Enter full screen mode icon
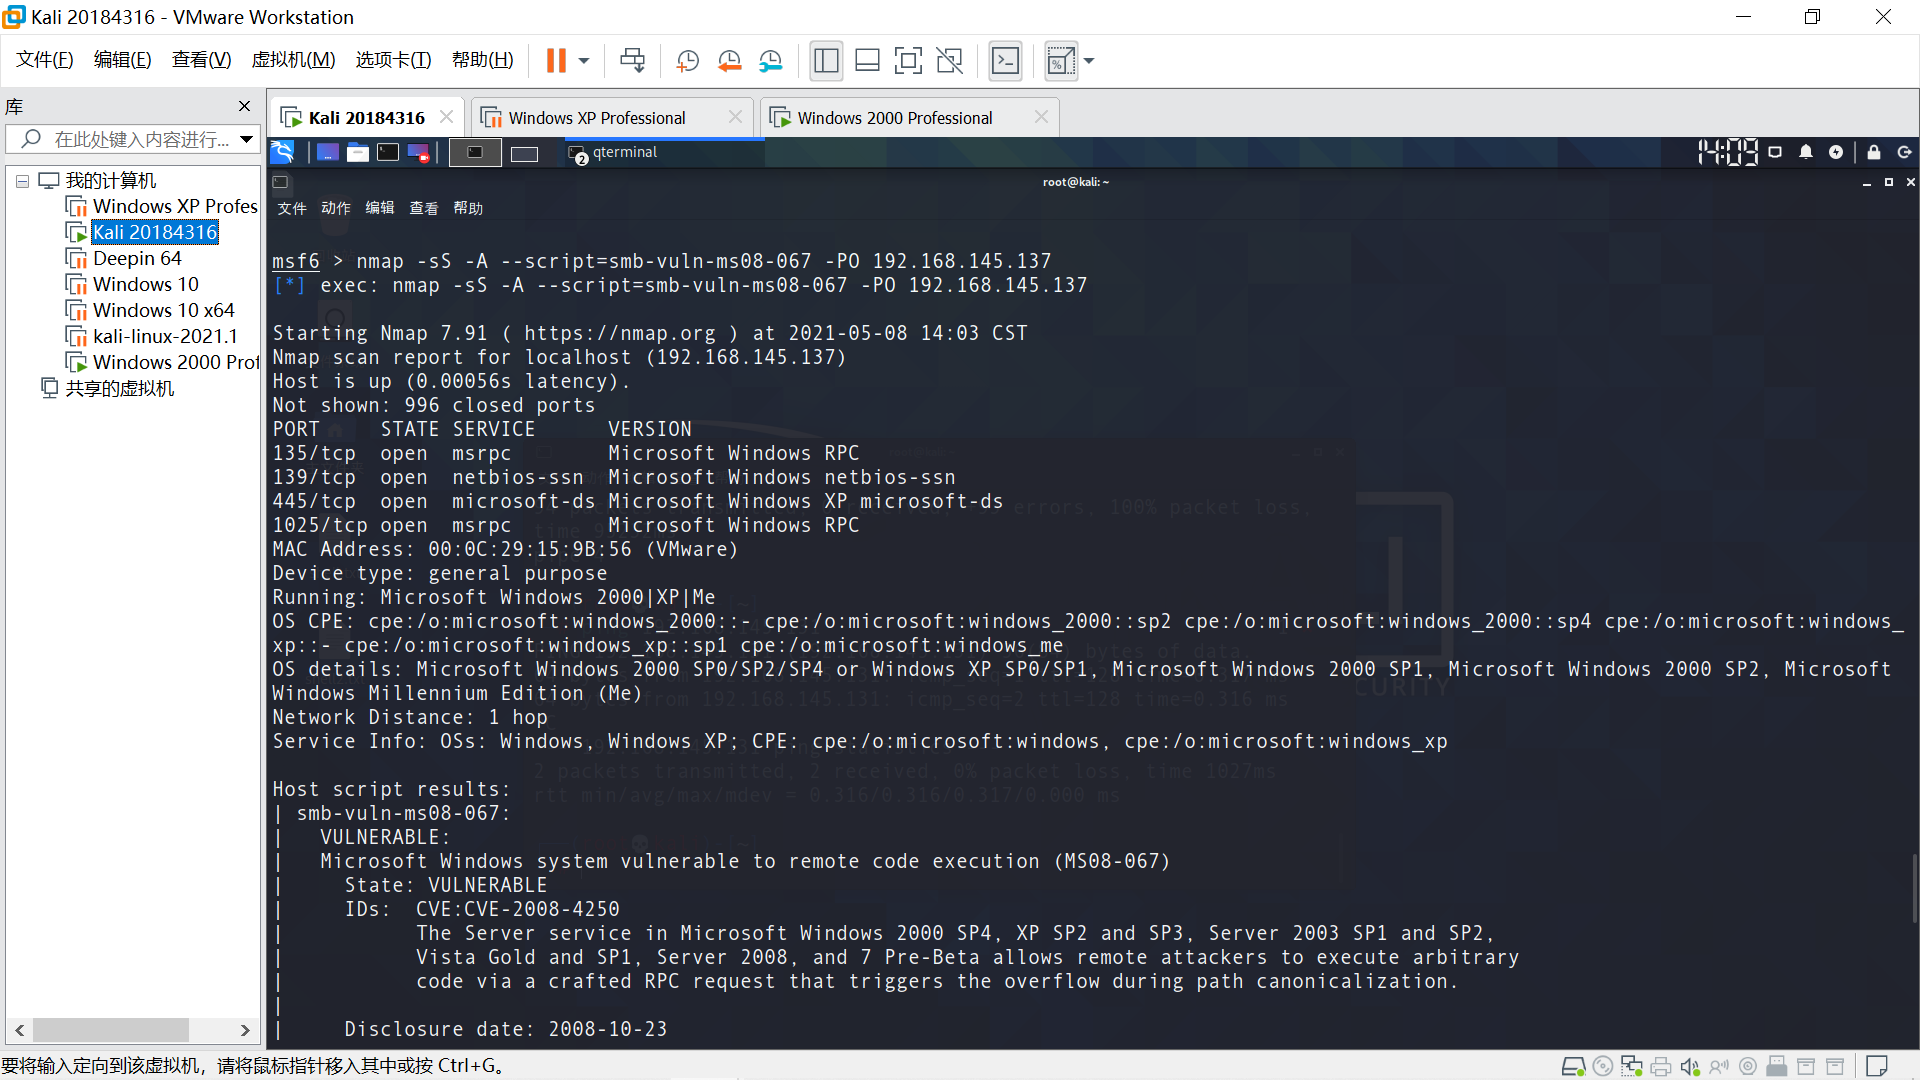The width and height of the screenshot is (1920, 1080). [x=908, y=61]
